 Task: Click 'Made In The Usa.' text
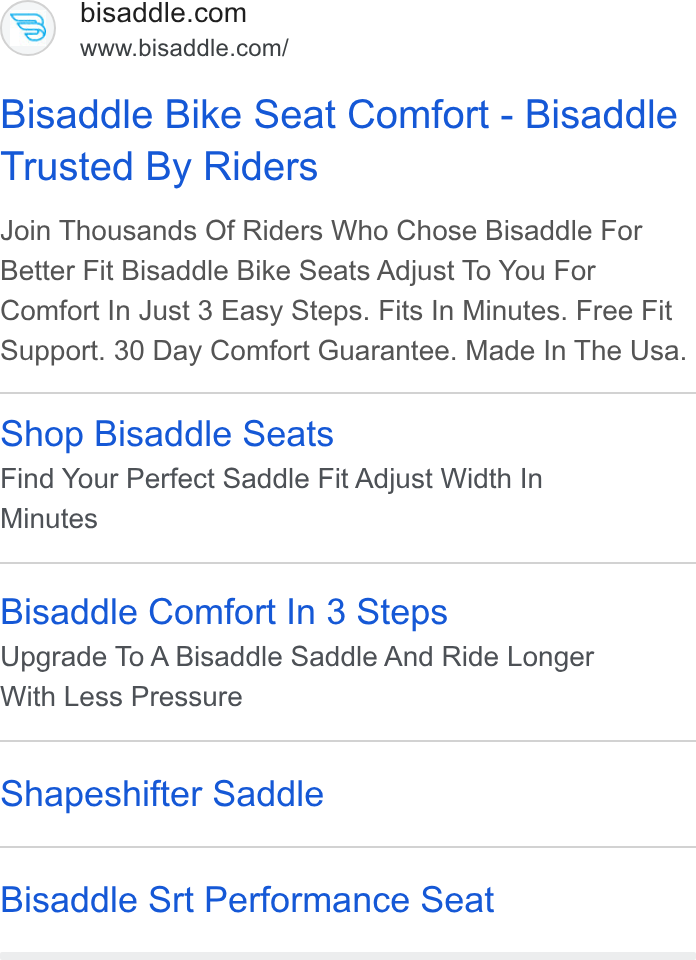tap(576, 351)
